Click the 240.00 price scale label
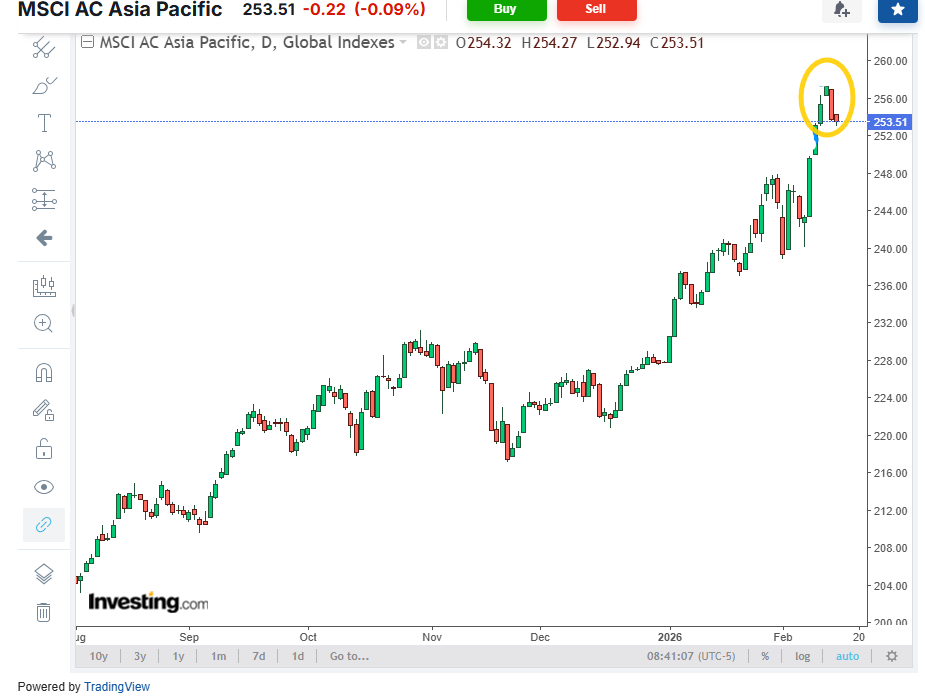Screen dimensions: 925x700 [890, 249]
